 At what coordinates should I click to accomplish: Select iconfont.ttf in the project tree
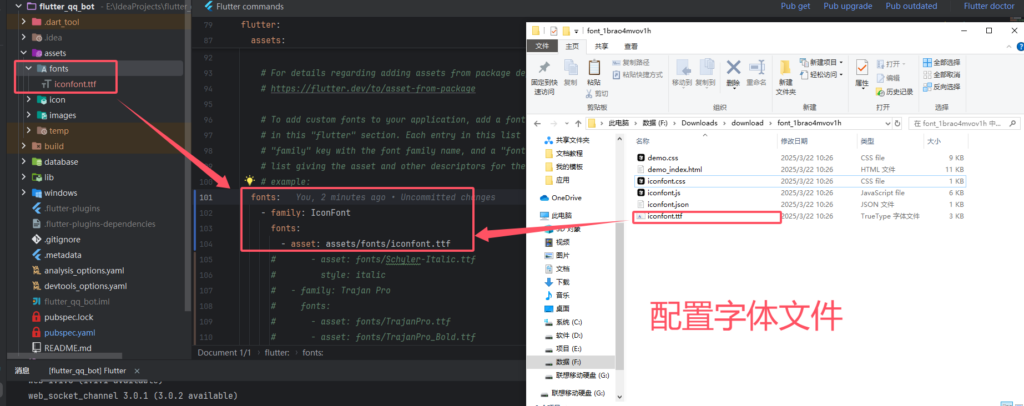click(x=75, y=84)
